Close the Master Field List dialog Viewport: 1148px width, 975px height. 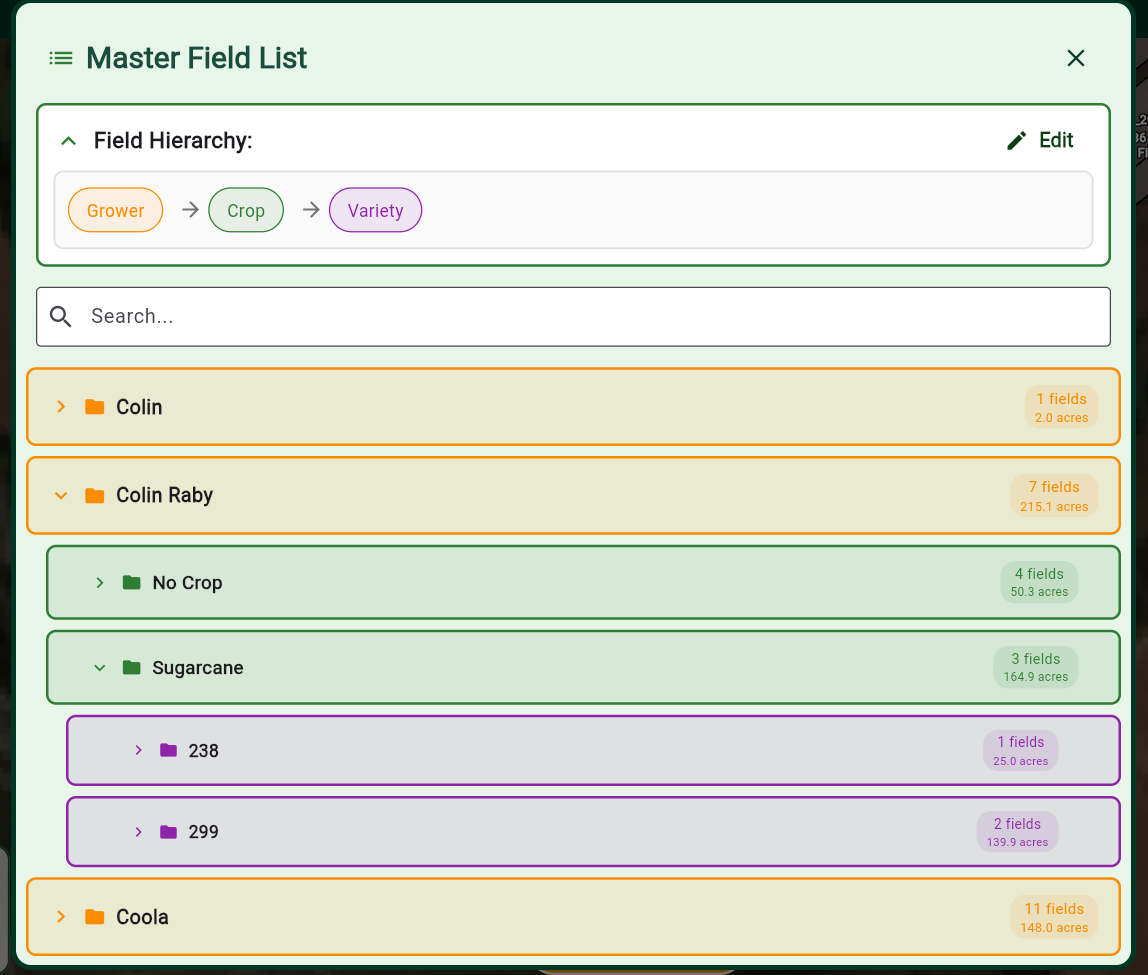(1076, 58)
